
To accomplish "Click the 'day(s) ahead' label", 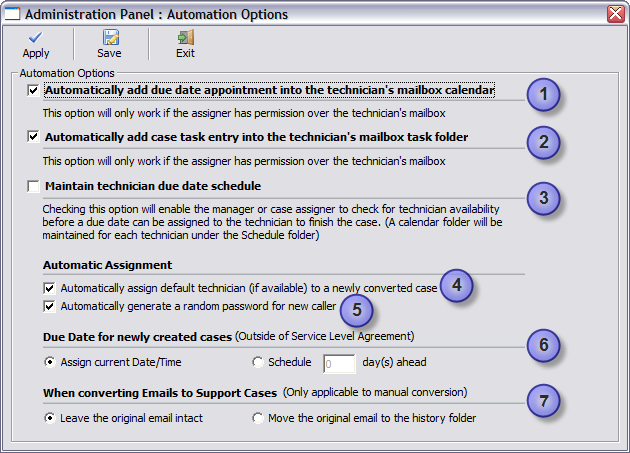I will 394,362.
